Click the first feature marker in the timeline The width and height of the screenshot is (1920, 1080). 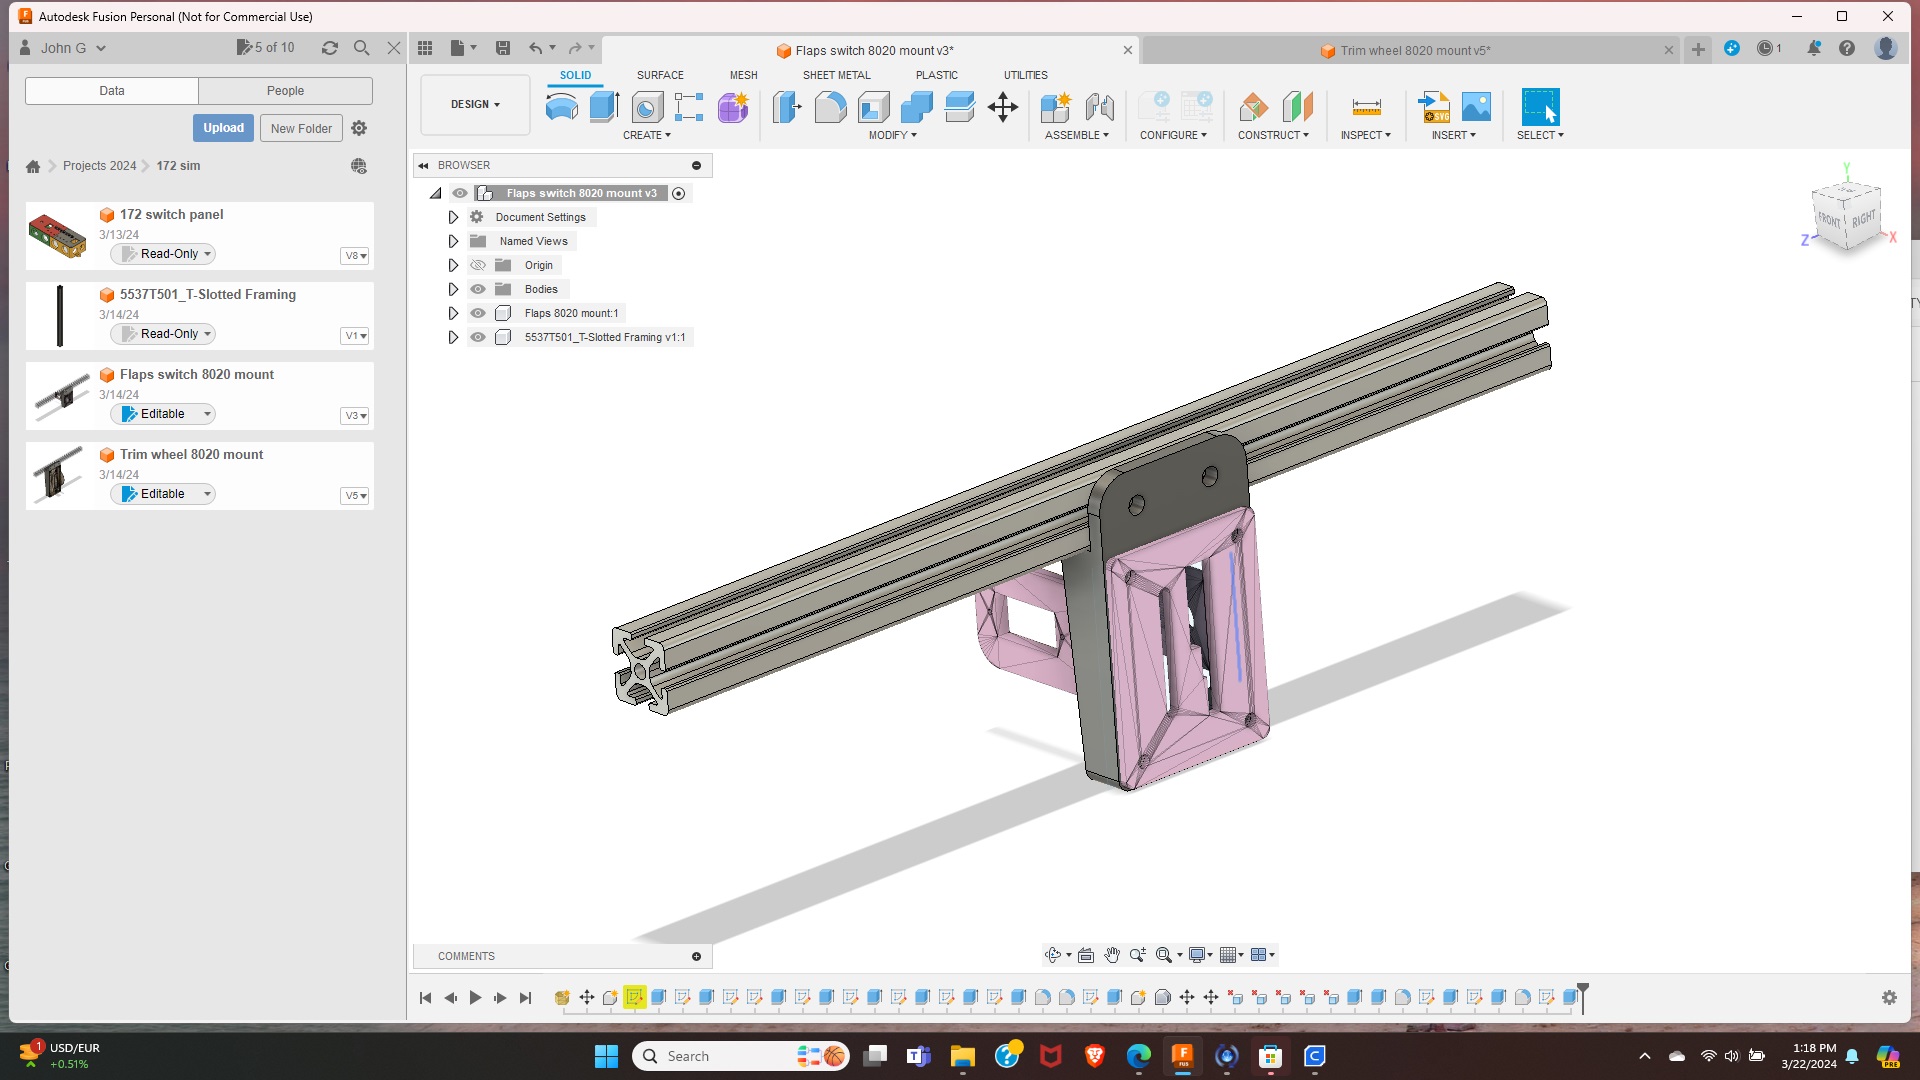(562, 997)
